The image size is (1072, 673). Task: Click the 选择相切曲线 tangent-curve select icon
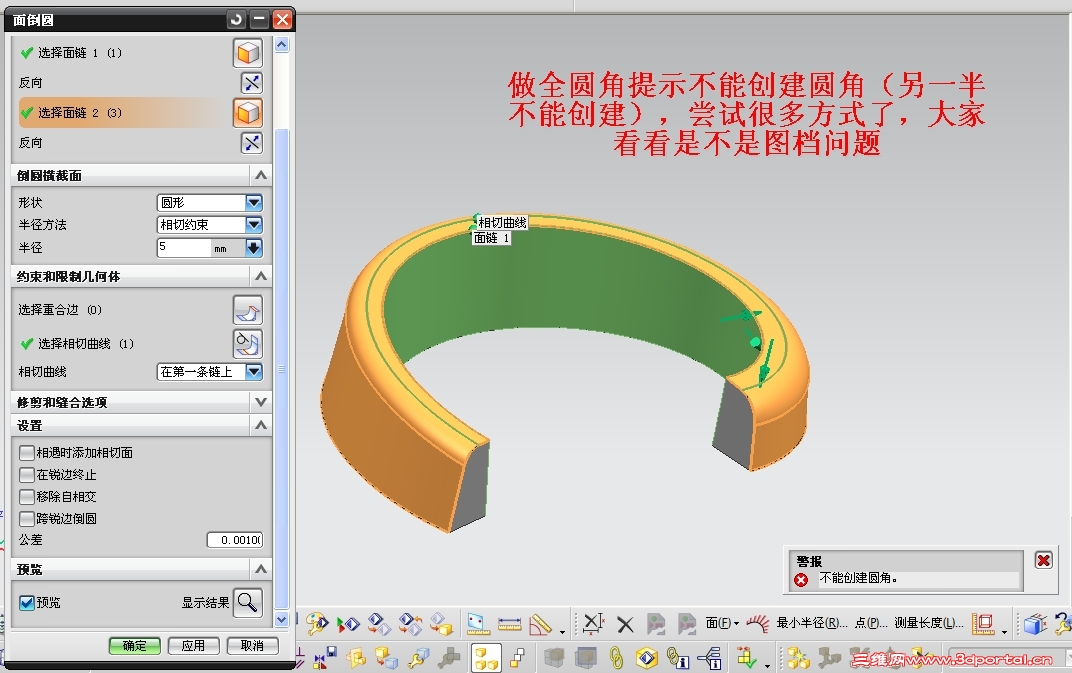[x=247, y=343]
